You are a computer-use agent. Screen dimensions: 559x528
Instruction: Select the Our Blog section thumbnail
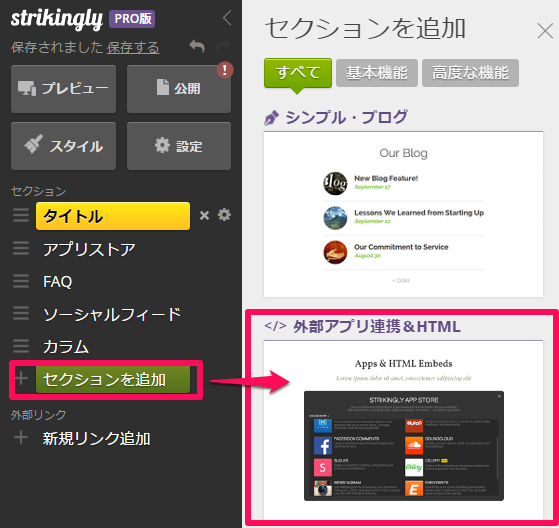403,215
